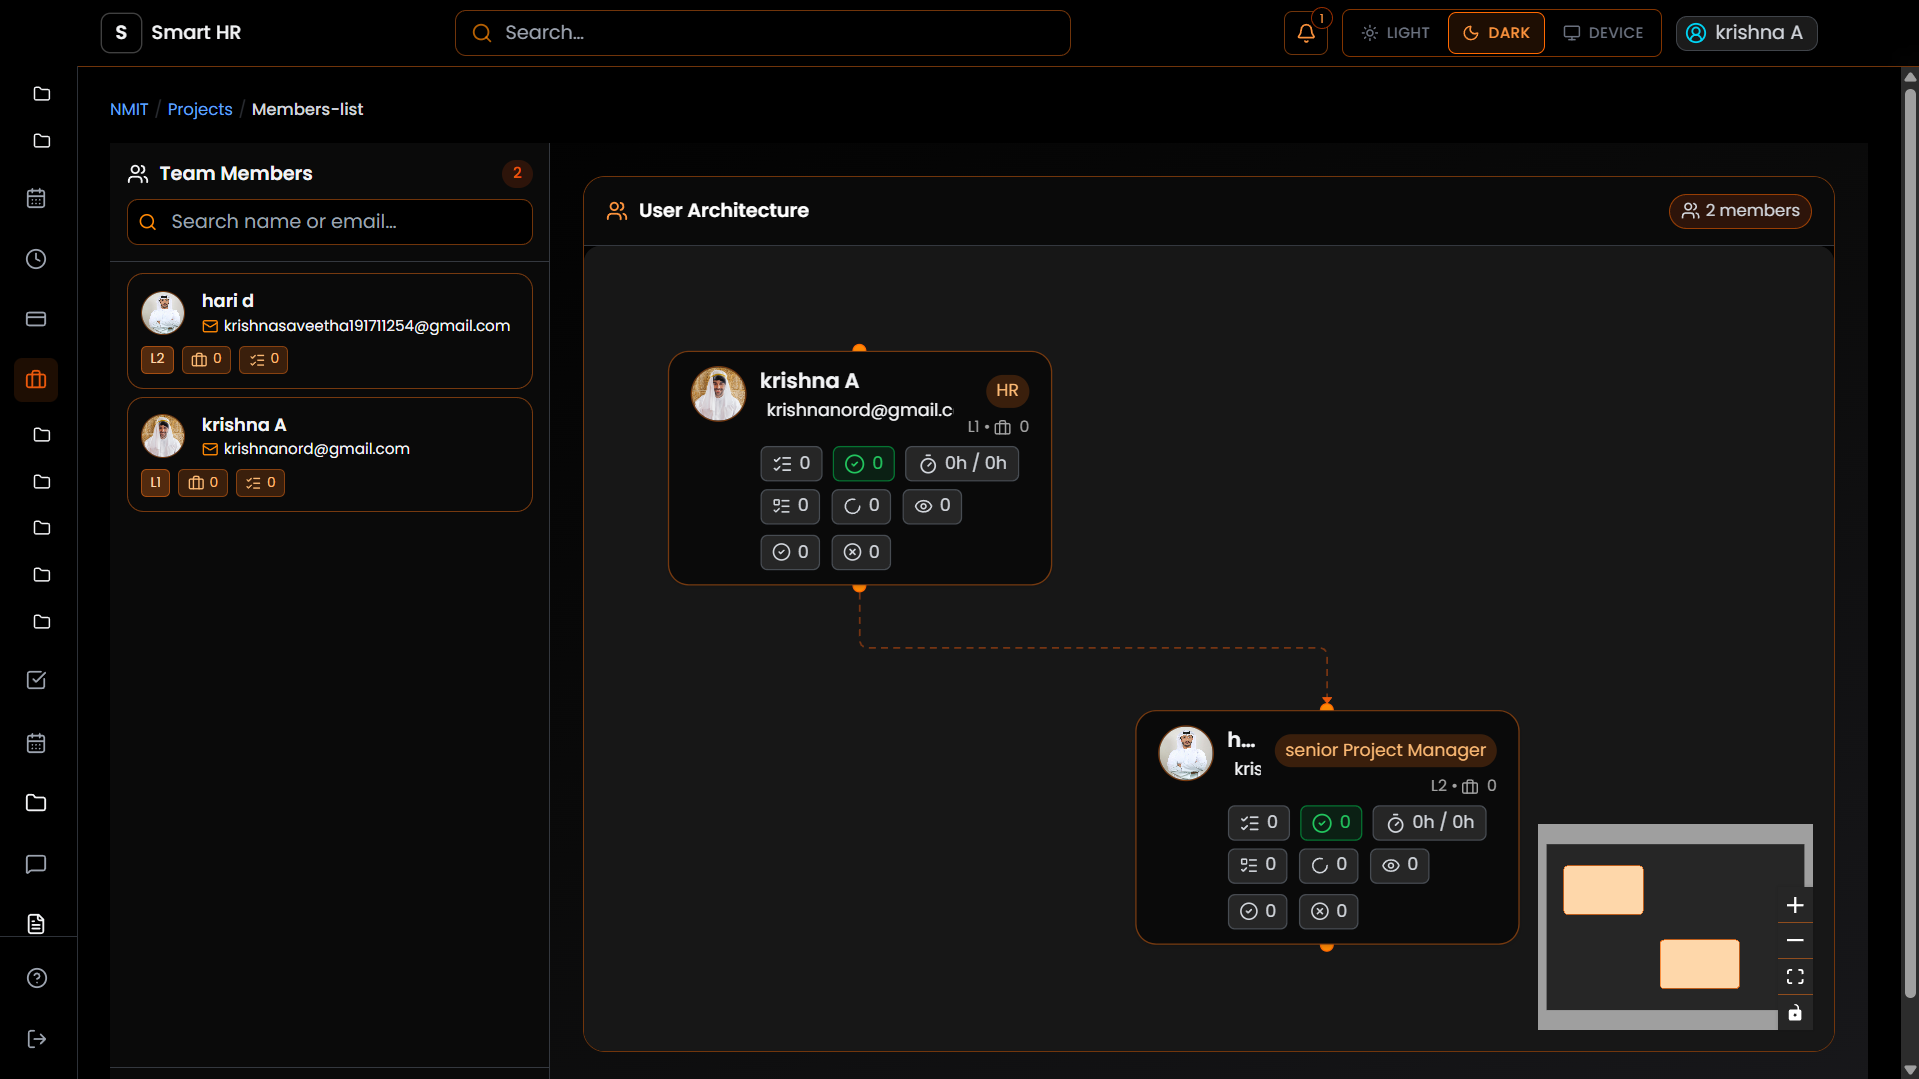Click the L1 level tag on krishna A card
Viewport: 1919px width, 1079px height.
point(155,483)
